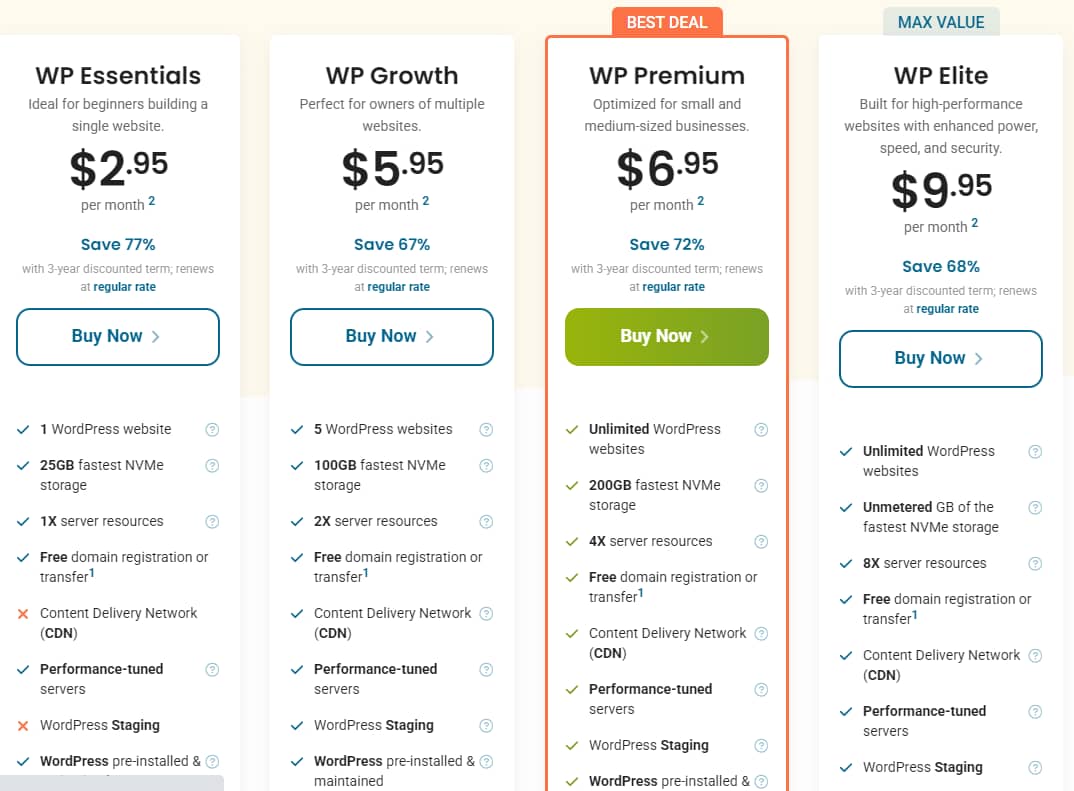
Task: Click help icon beside 1 WordPress website
Action: [x=212, y=430]
